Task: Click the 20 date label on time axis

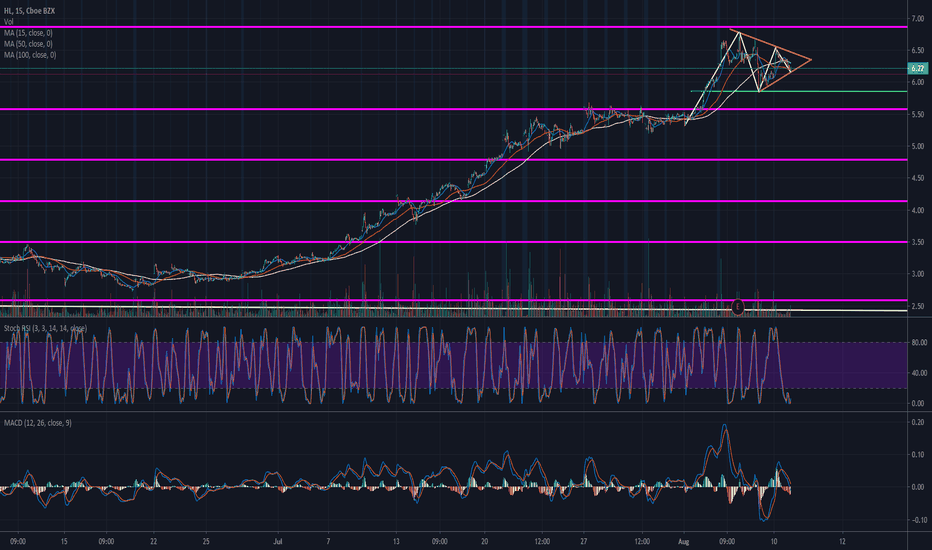Action: coord(484,542)
